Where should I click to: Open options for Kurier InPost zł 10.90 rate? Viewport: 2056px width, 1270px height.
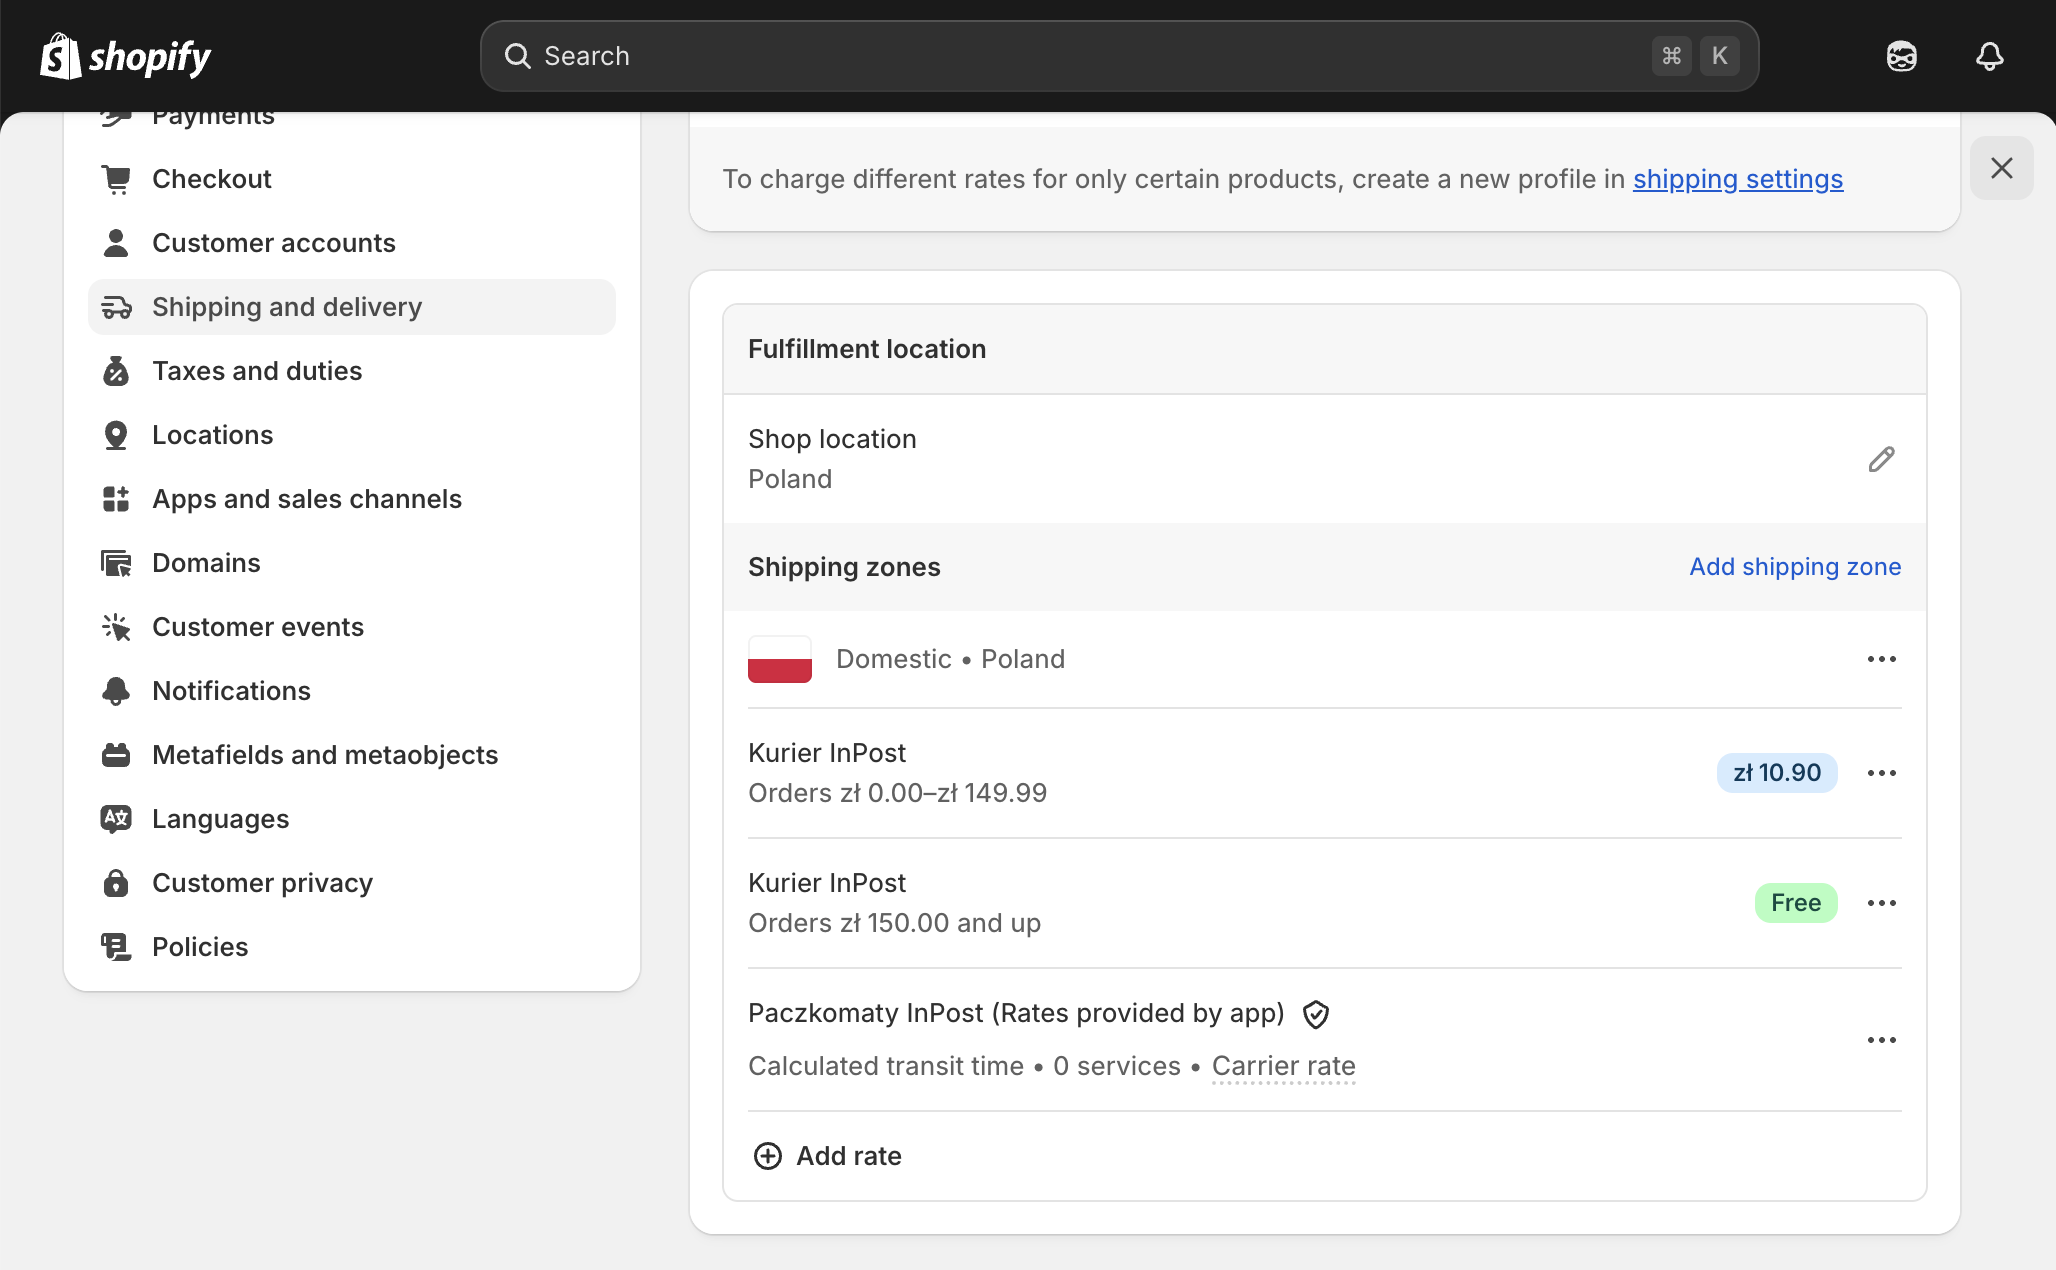1881,773
